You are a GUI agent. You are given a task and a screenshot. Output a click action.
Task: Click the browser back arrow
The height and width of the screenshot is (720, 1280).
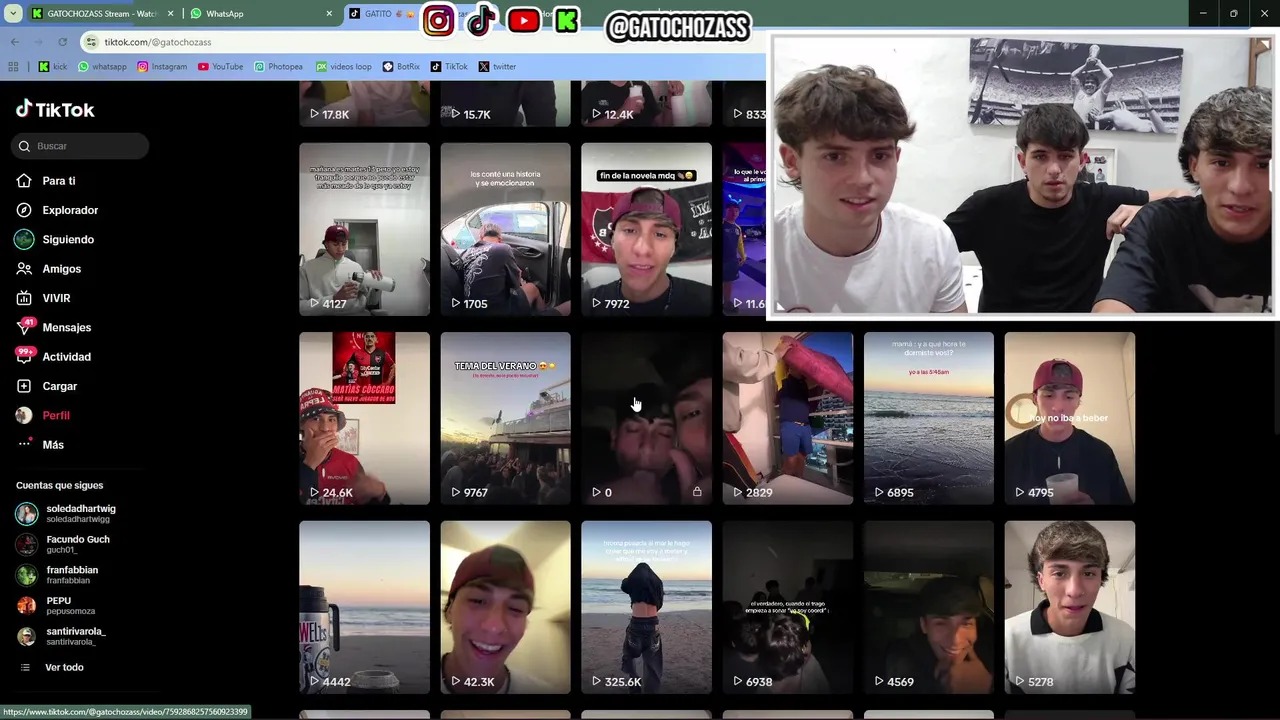tap(14, 42)
